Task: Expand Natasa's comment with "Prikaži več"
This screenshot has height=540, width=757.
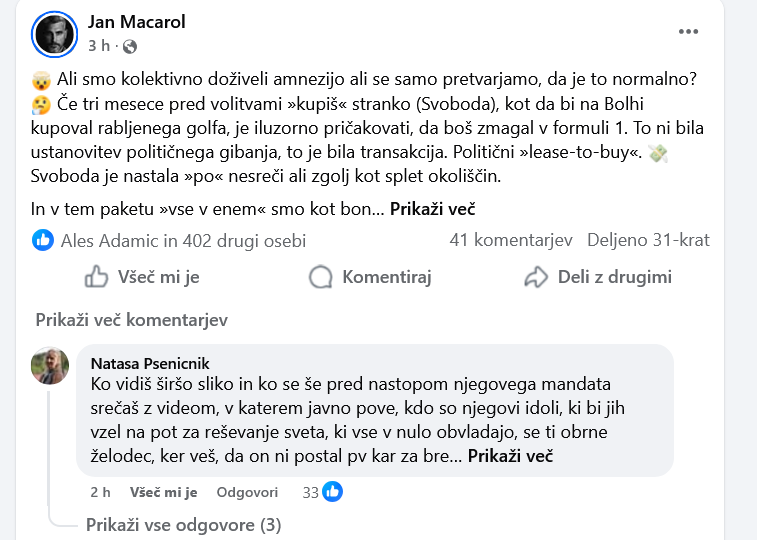Action: click(x=510, y=455)
